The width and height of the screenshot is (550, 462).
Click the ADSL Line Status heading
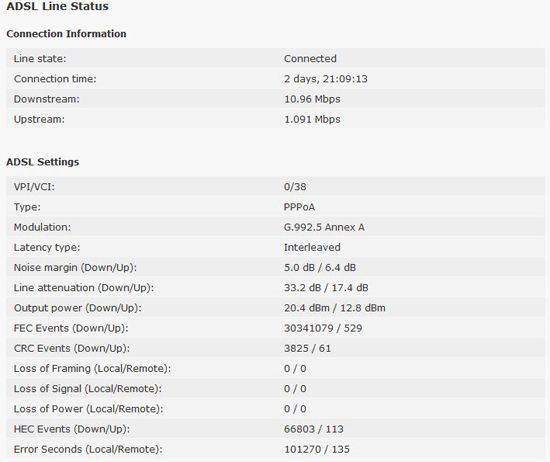point(58,6)
